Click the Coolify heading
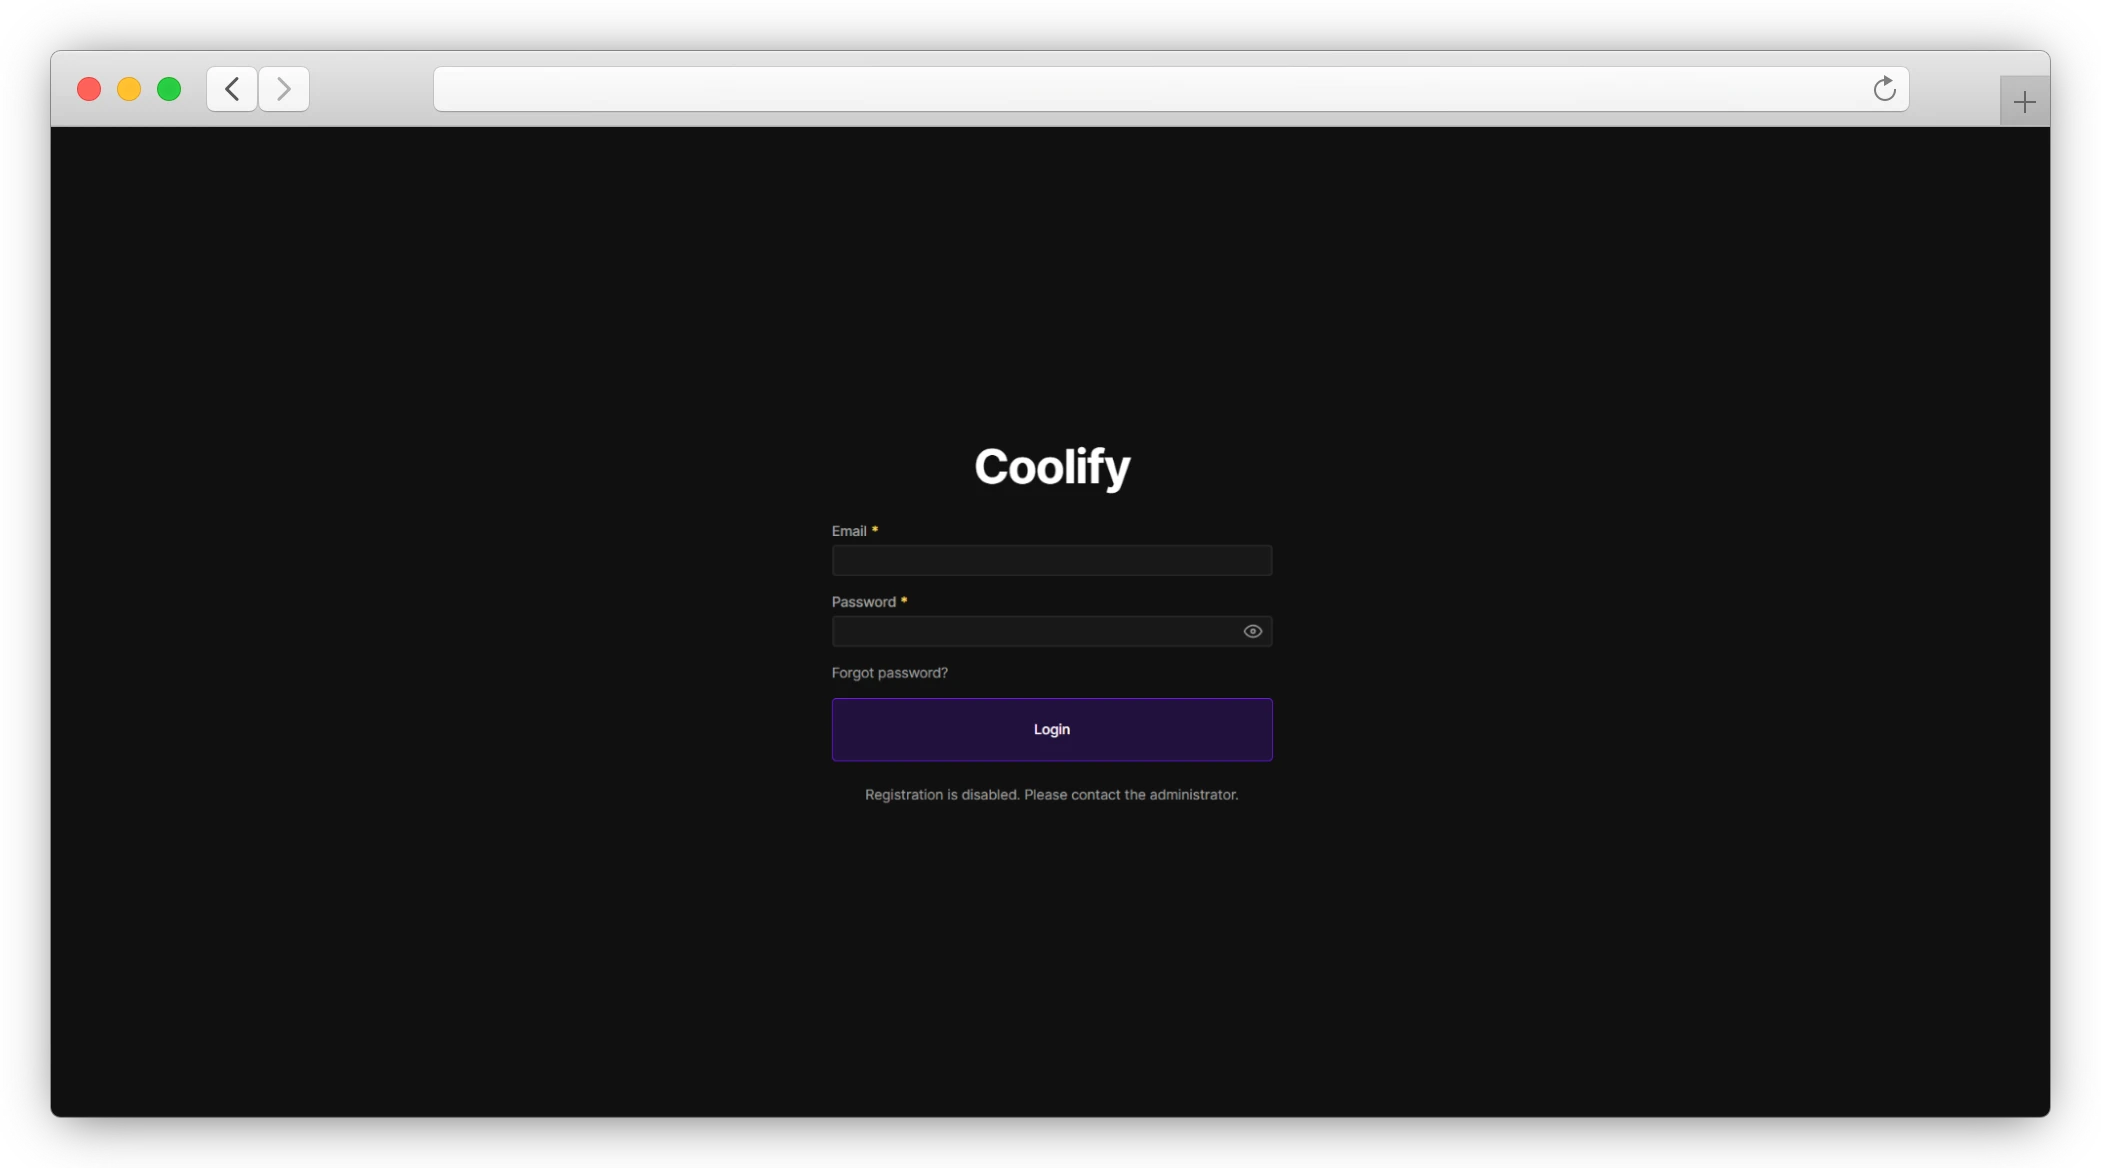Viewport: 2101px width, 1168px height. click(x=1052, y=467)
